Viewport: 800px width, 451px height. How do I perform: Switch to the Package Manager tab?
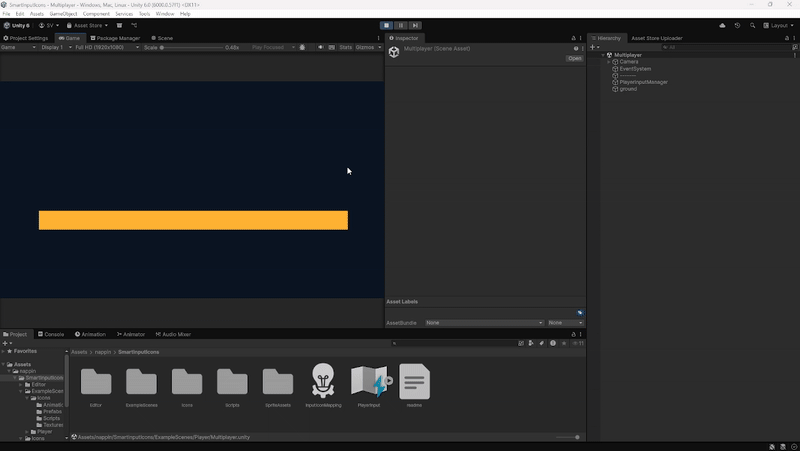(115, 38)
